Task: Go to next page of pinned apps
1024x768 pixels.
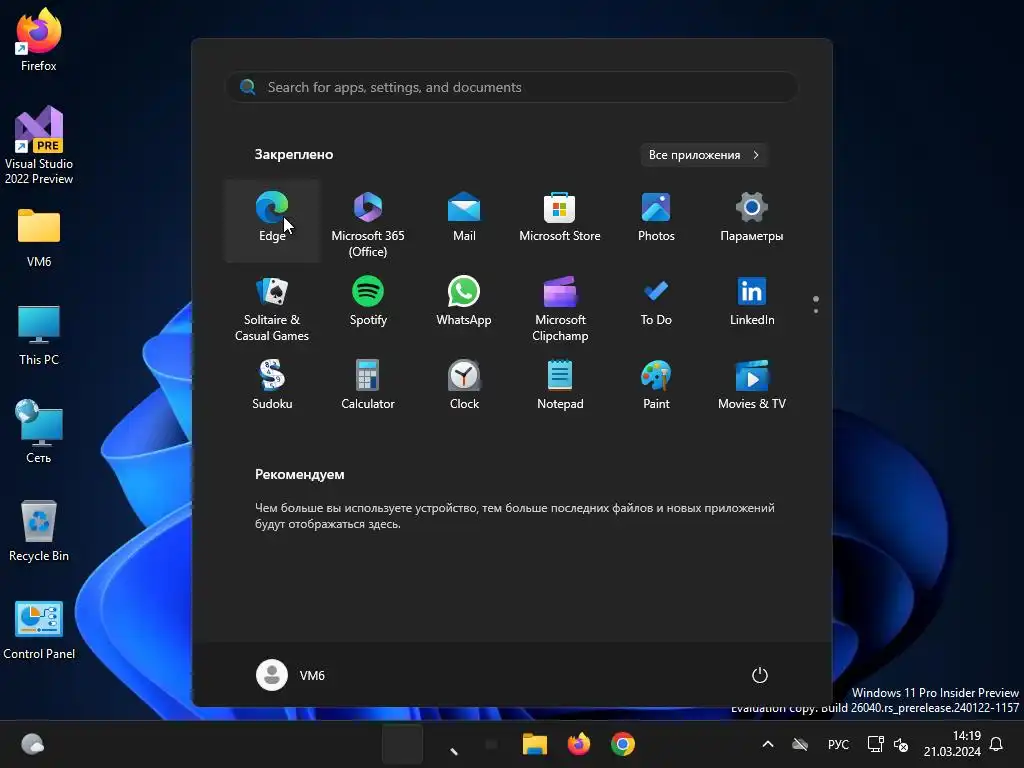Action: coord(816,310)
